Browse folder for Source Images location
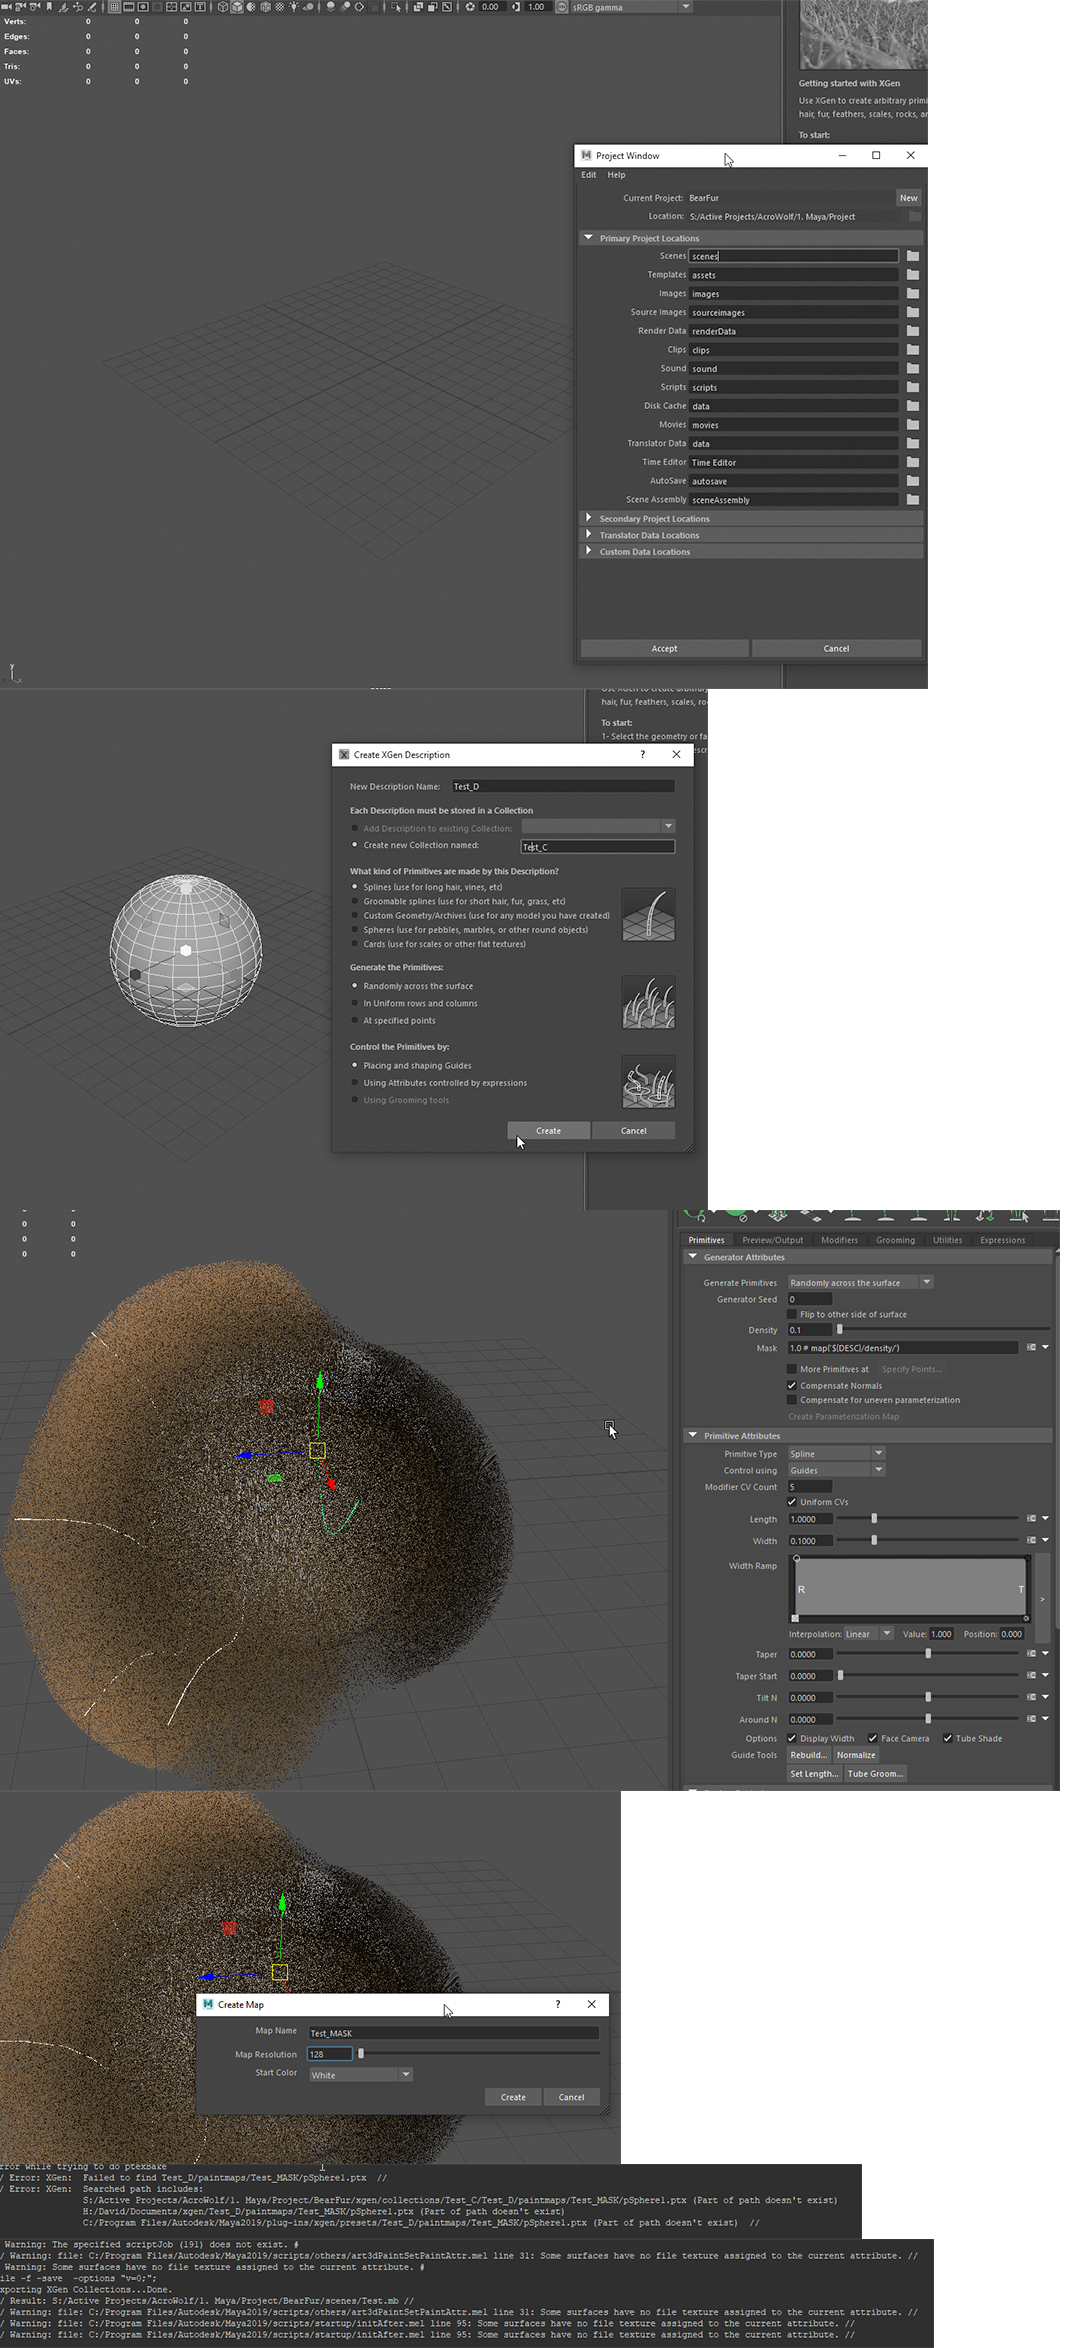Viewport: 1067px width, 2348px height. click(913, 312)
